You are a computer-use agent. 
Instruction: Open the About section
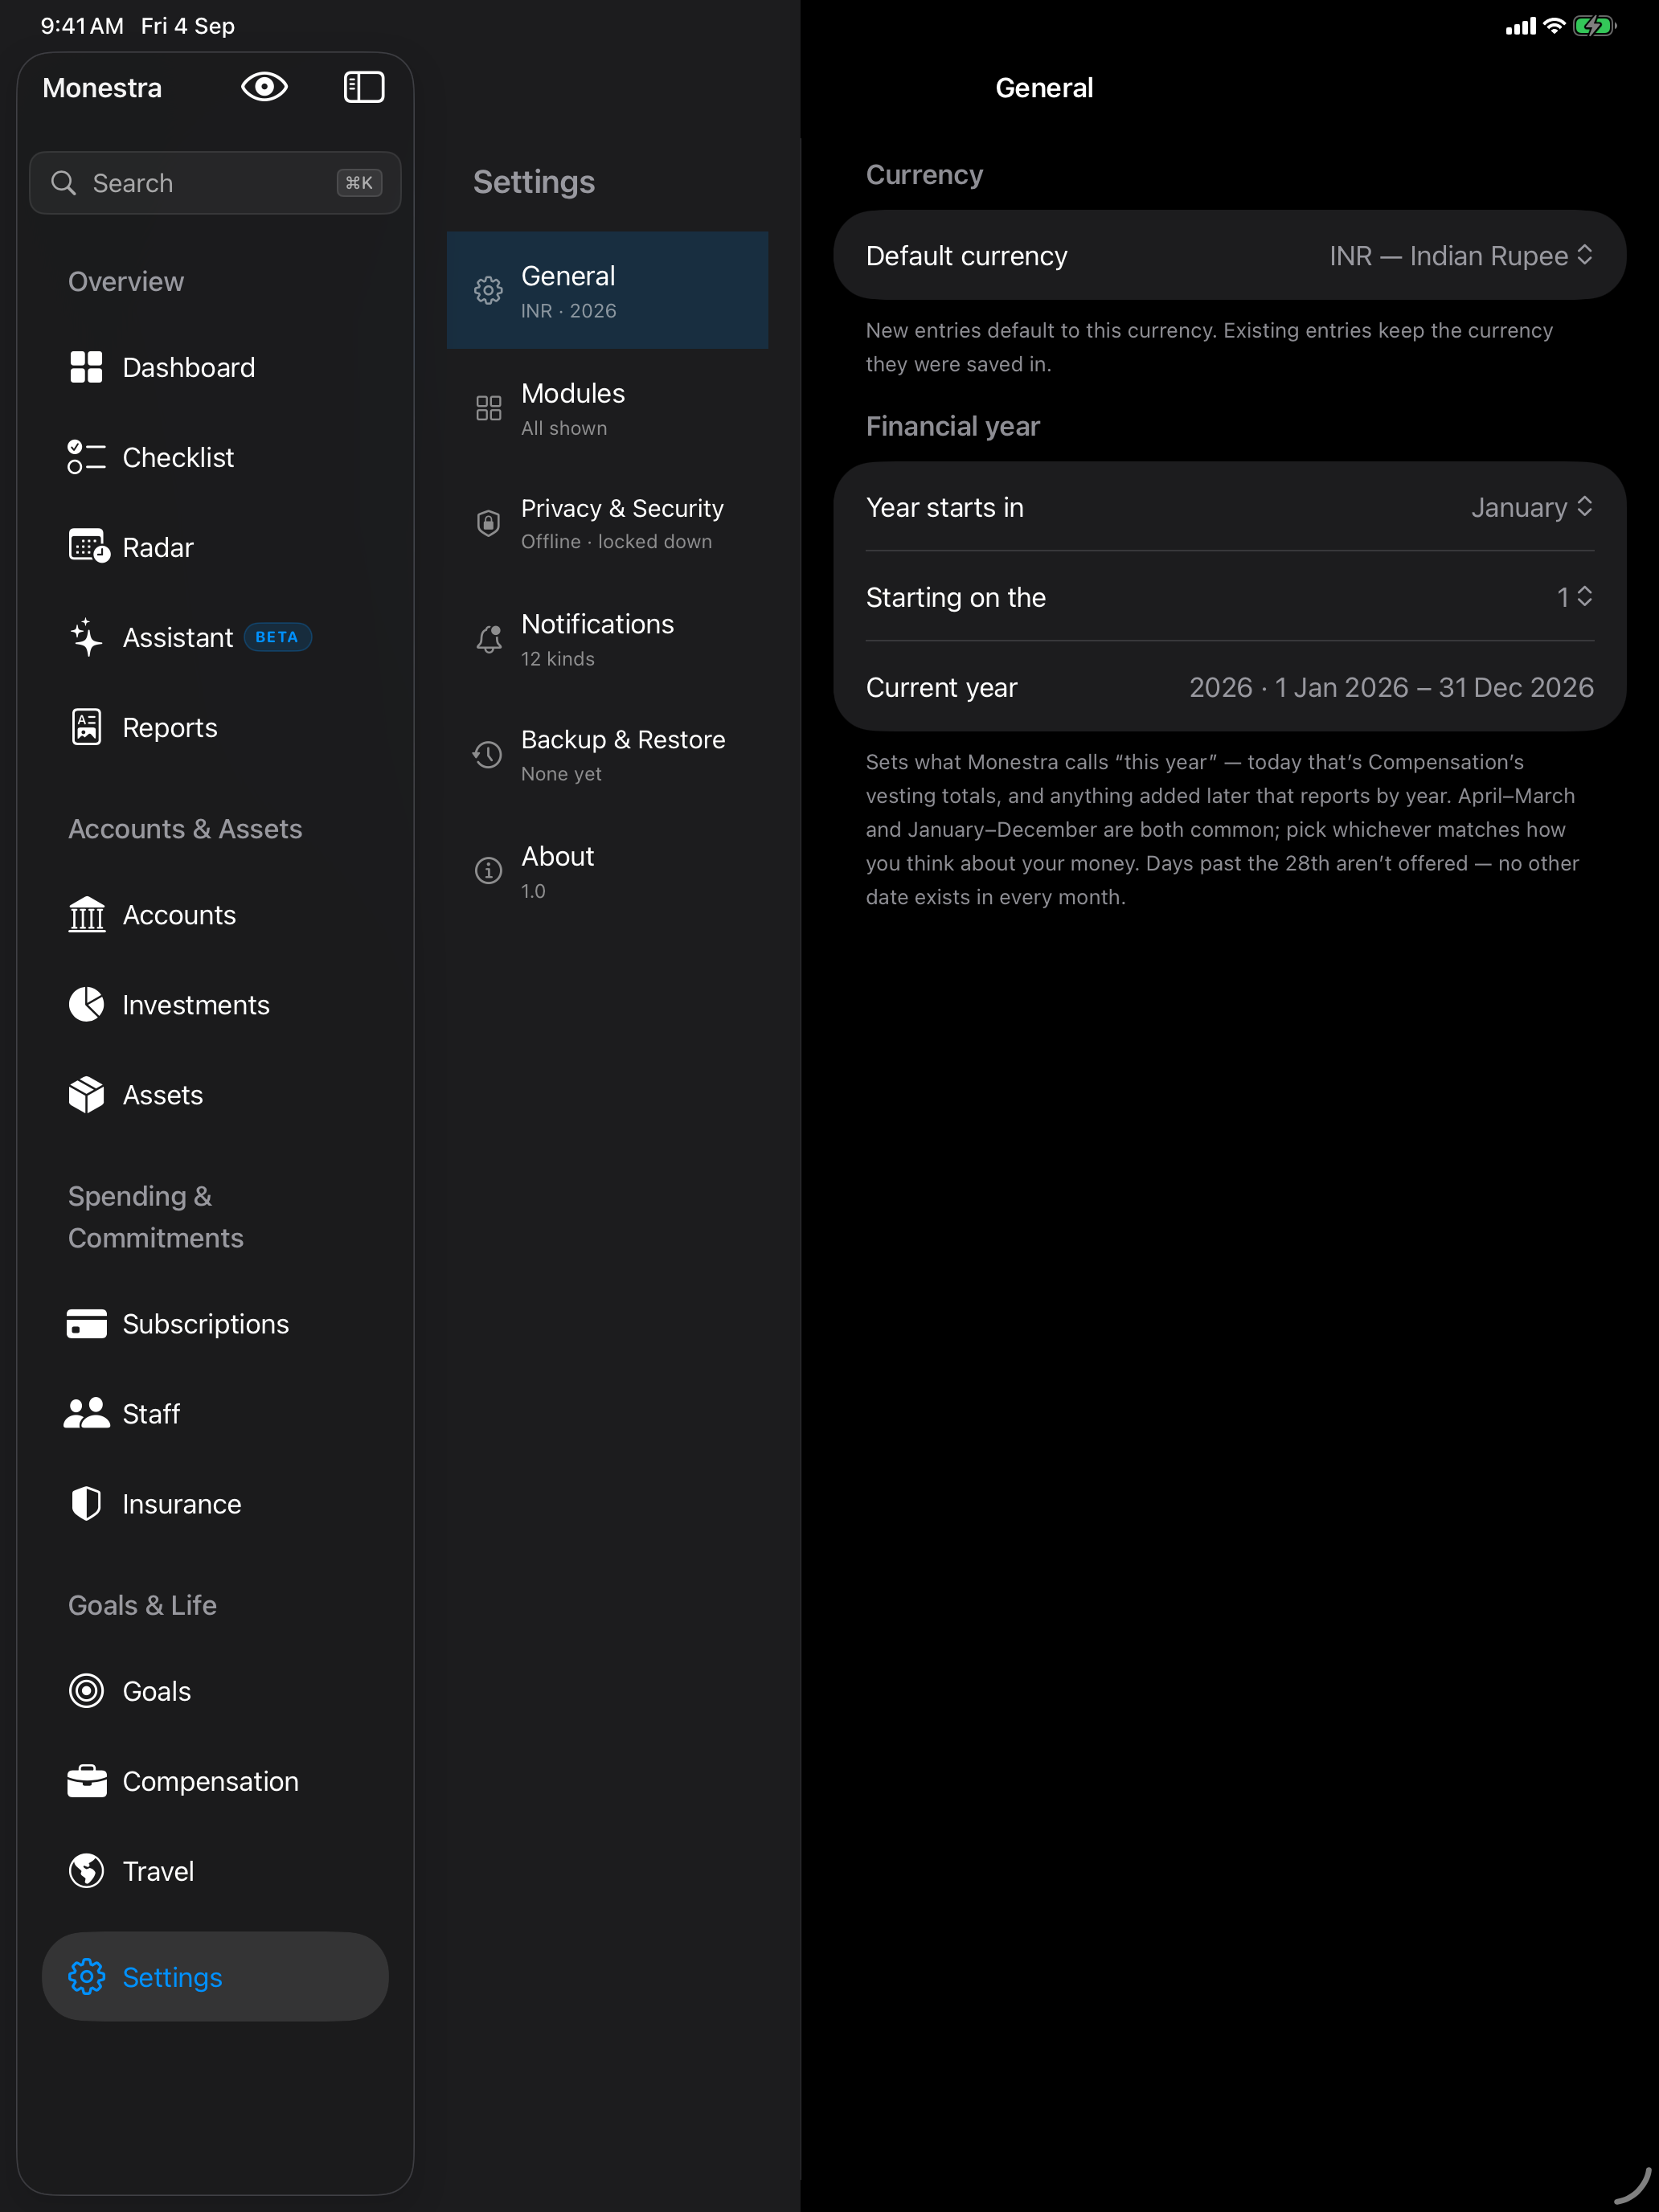[x=607, y=871]
